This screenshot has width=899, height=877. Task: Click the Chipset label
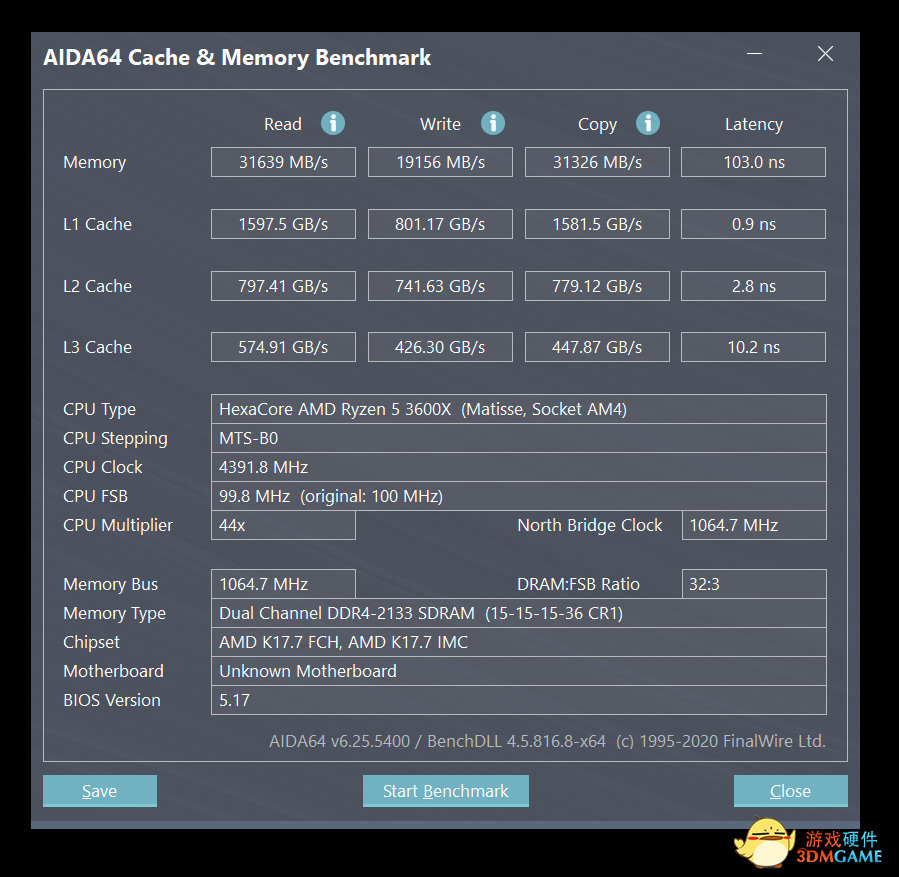click(x=92, y=643)
